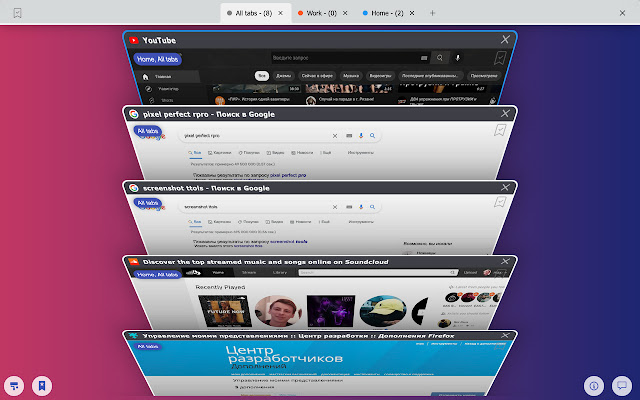Close the Work group tab
The width and height of the screenshot is (640, 400).
345,13
